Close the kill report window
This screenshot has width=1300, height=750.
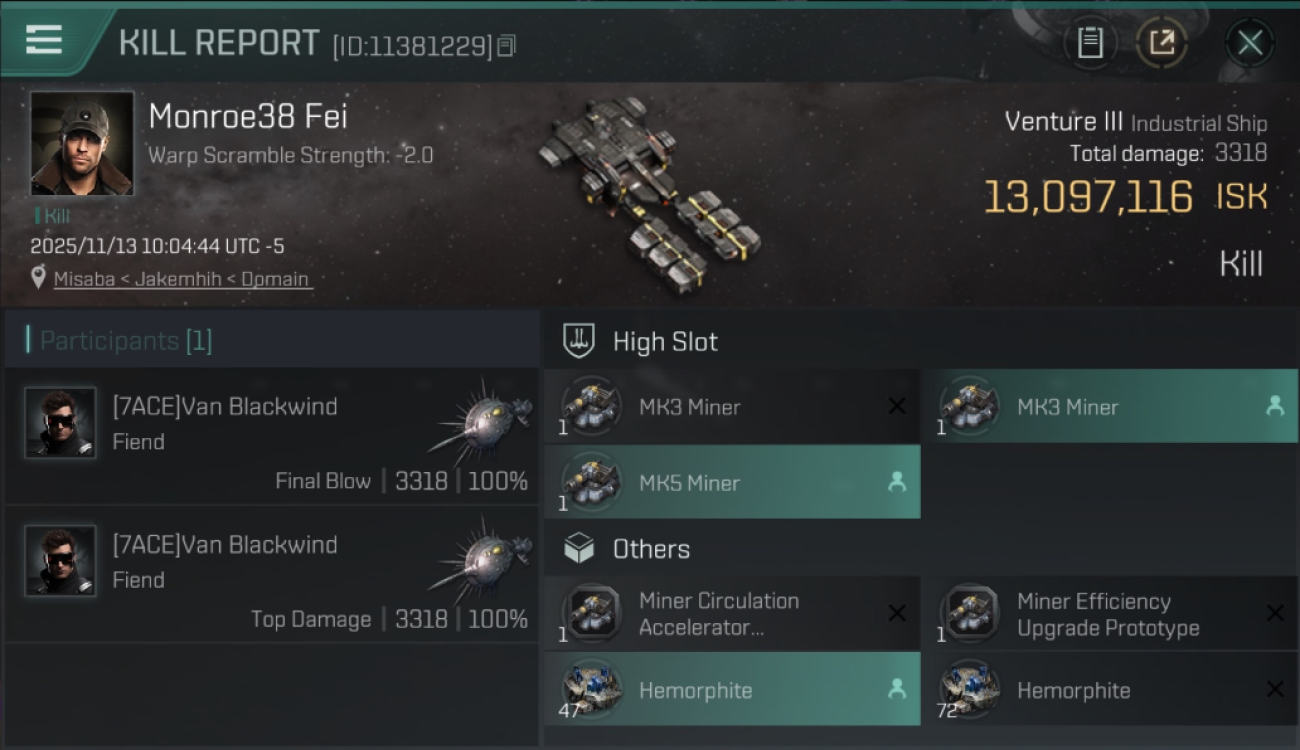pyautogui.click(x=1249, y=42)
